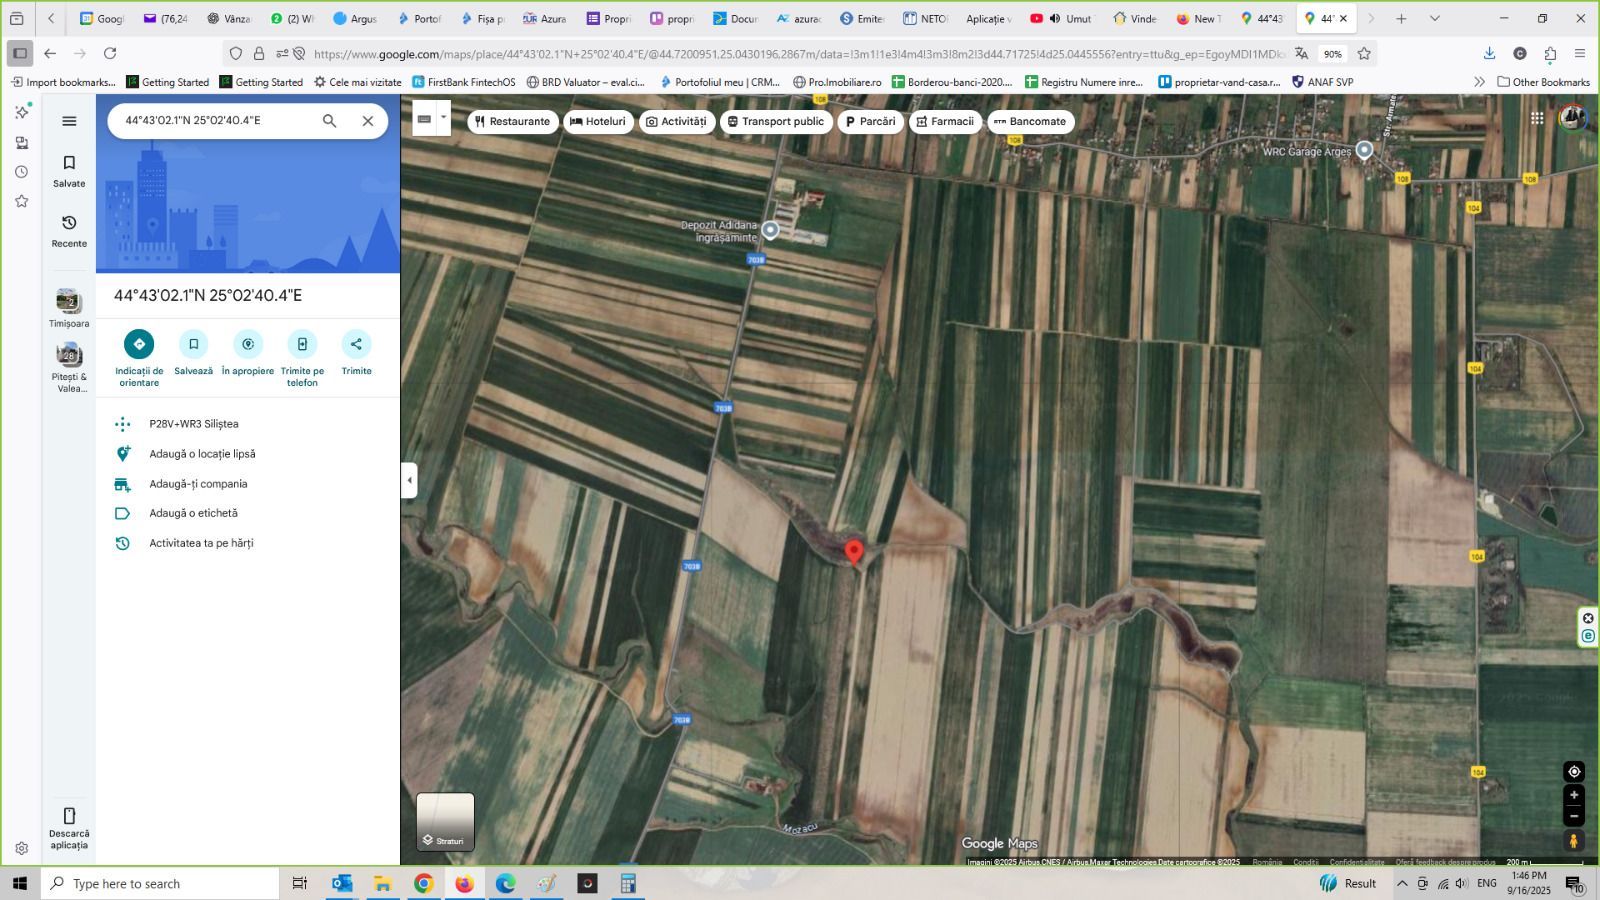Send to phone via Trimite pe telefon
Image resolution: width=1600 pixels, height=900 pixels.
[302, 344]
